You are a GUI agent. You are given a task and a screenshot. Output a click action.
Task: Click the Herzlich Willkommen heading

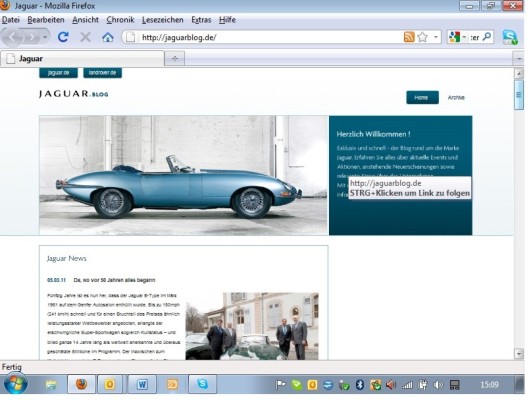click(373, 134)
